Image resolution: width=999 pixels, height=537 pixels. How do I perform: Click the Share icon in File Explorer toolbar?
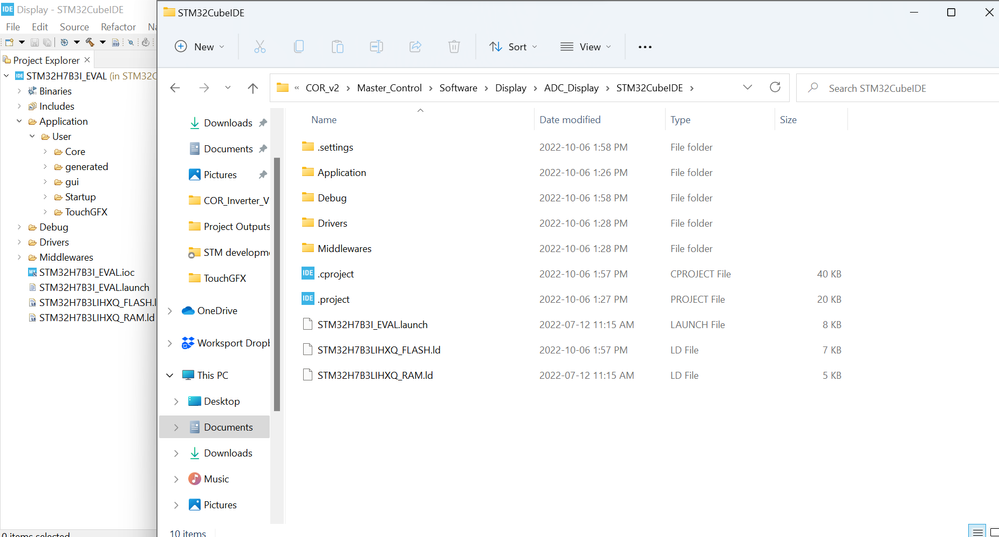click(415, 47)
